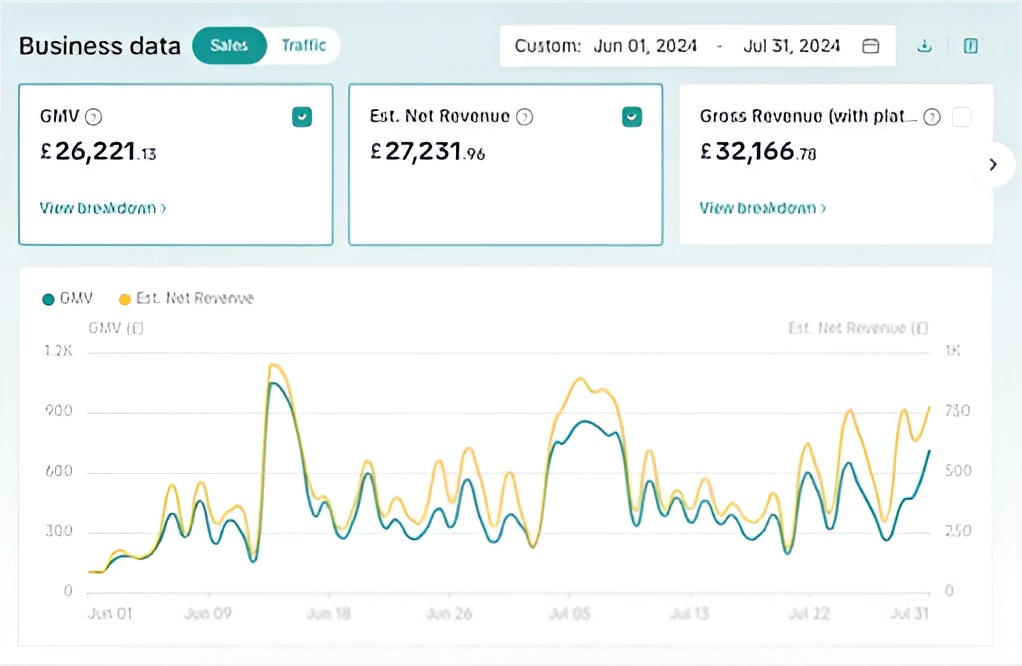Click the 1.2K left axis label
Image resolution: width=1022 pixels, height=666 pixels.
pos(59,351)
